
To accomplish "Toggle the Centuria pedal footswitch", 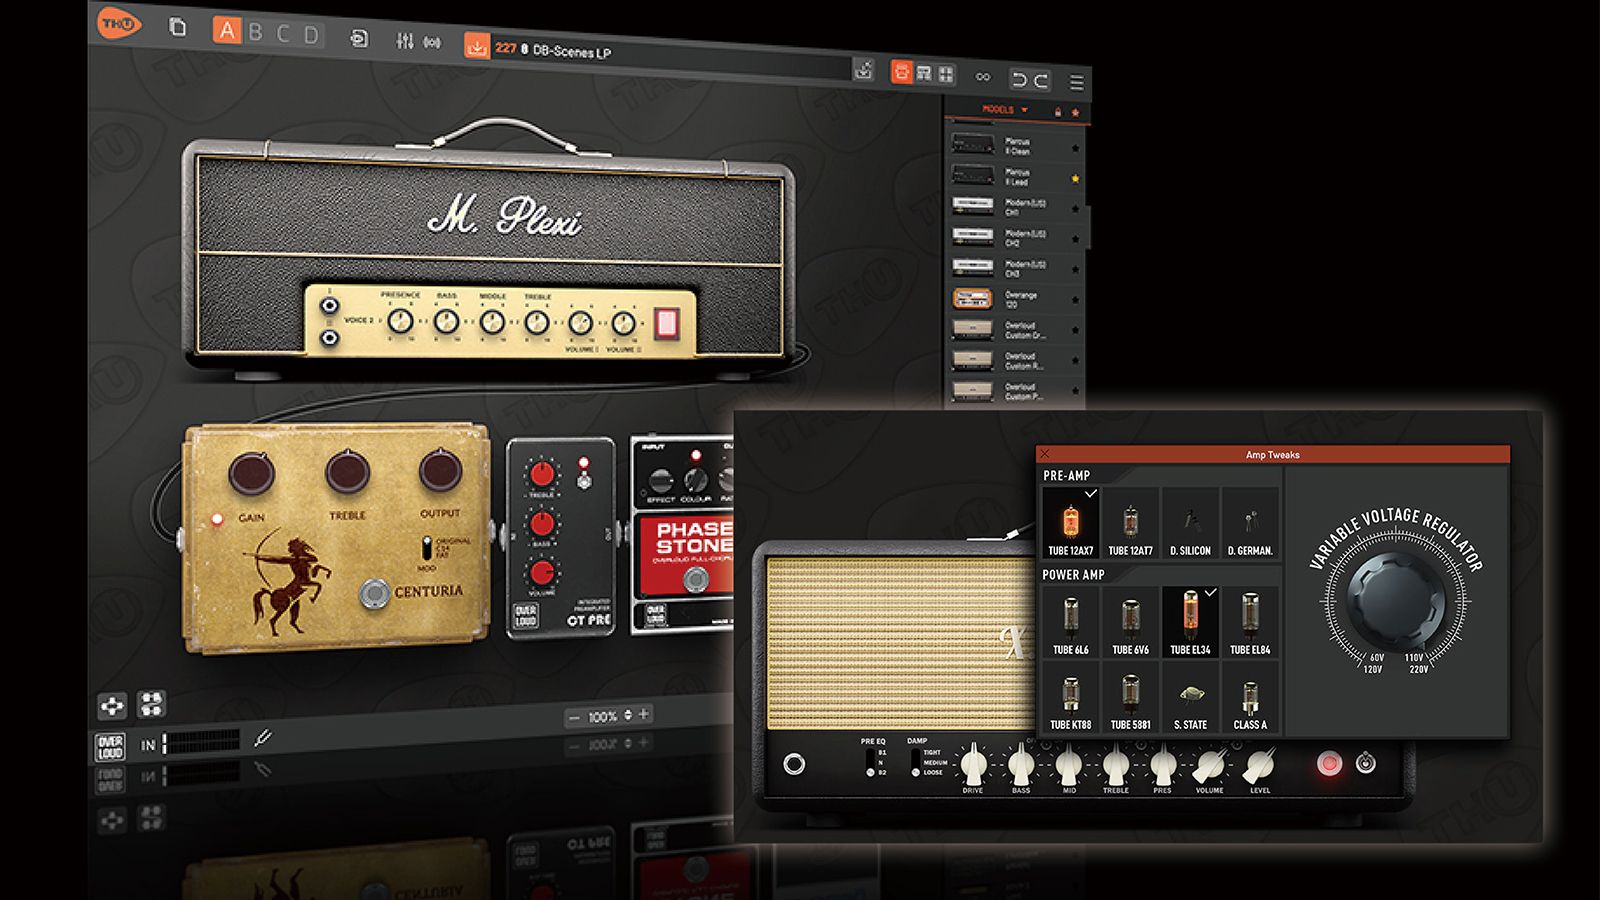I will click(375, 594).
